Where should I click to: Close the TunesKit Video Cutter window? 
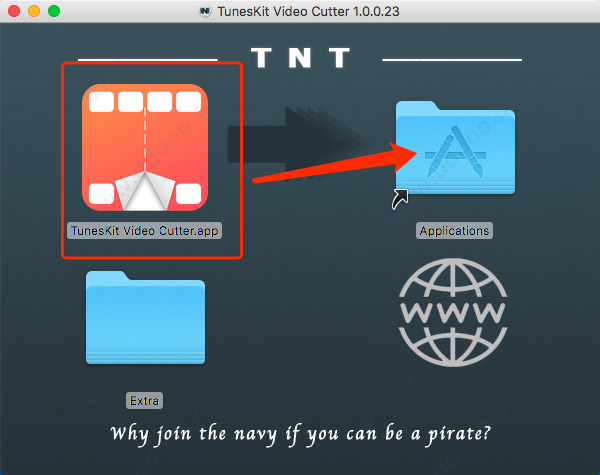[14, 11]
